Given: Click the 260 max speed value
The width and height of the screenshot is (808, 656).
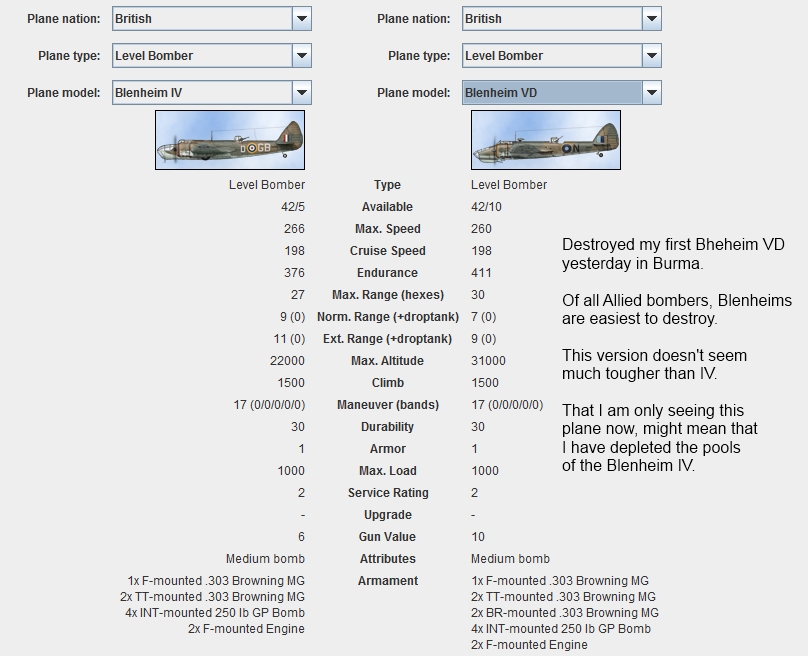Looking at the screenshot, I should click(x=481, y=229).
